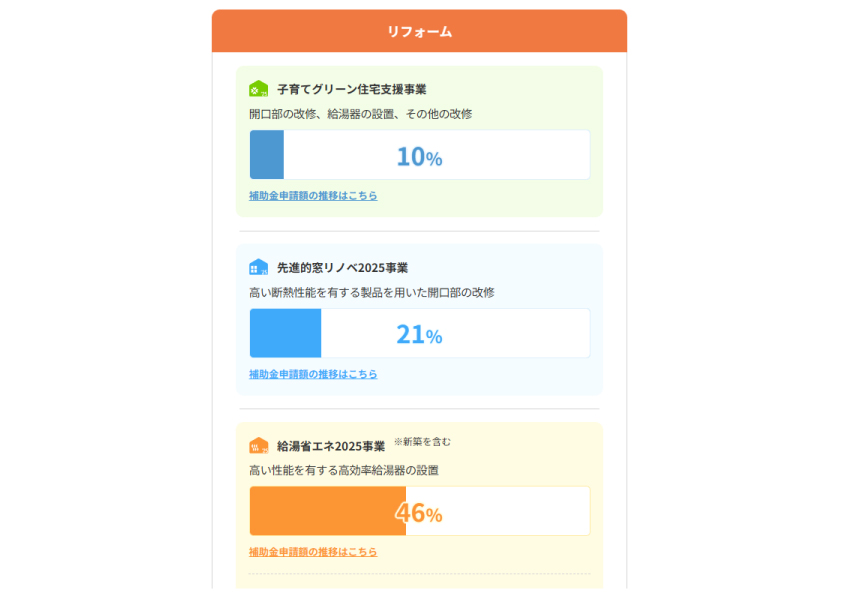842x595 pixels.
Task: Click the green house icon for 子育てグリーン住宅支援事業
Action: click(258, 89)
